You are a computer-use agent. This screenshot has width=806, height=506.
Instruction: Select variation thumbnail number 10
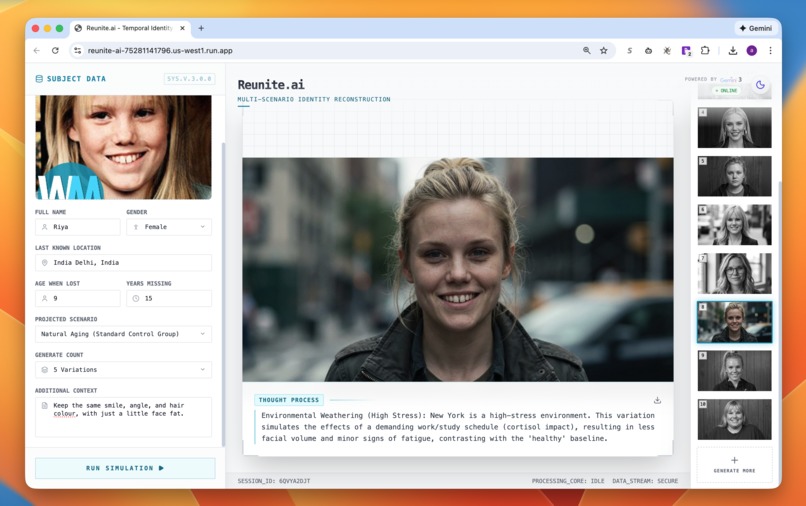coord(735,419)
